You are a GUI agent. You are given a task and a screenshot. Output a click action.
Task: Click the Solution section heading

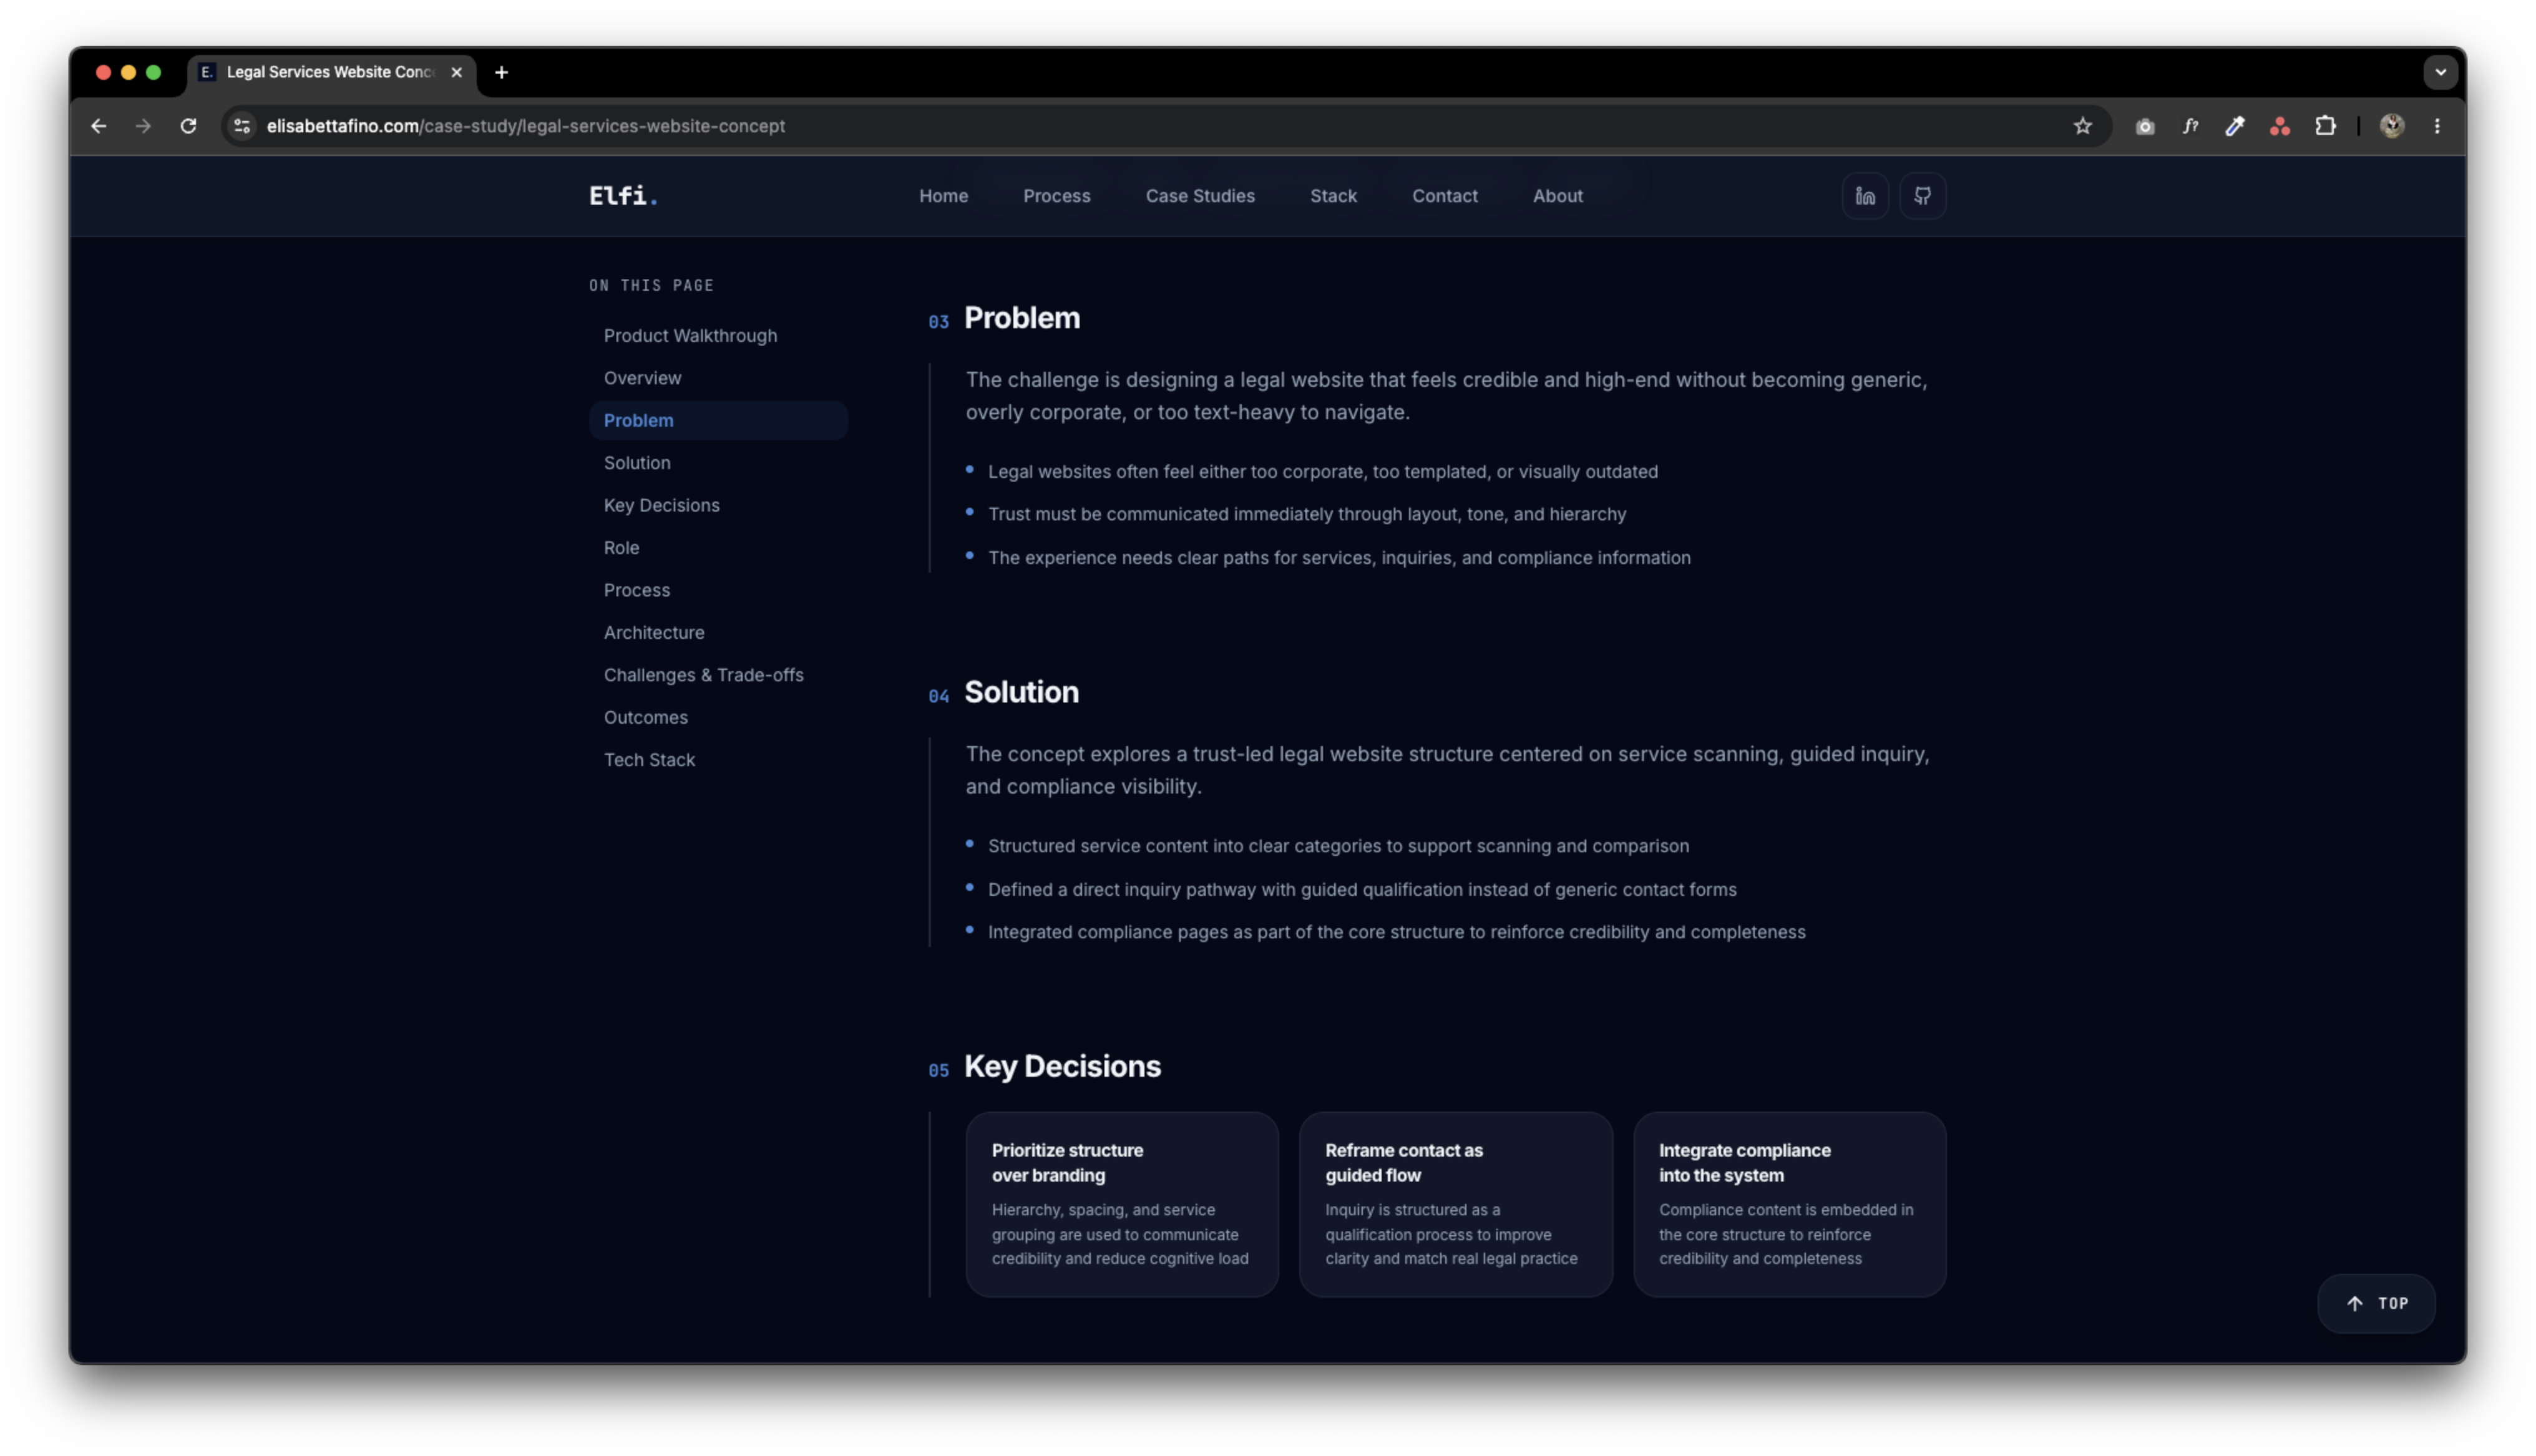[x=1021, y=692]
